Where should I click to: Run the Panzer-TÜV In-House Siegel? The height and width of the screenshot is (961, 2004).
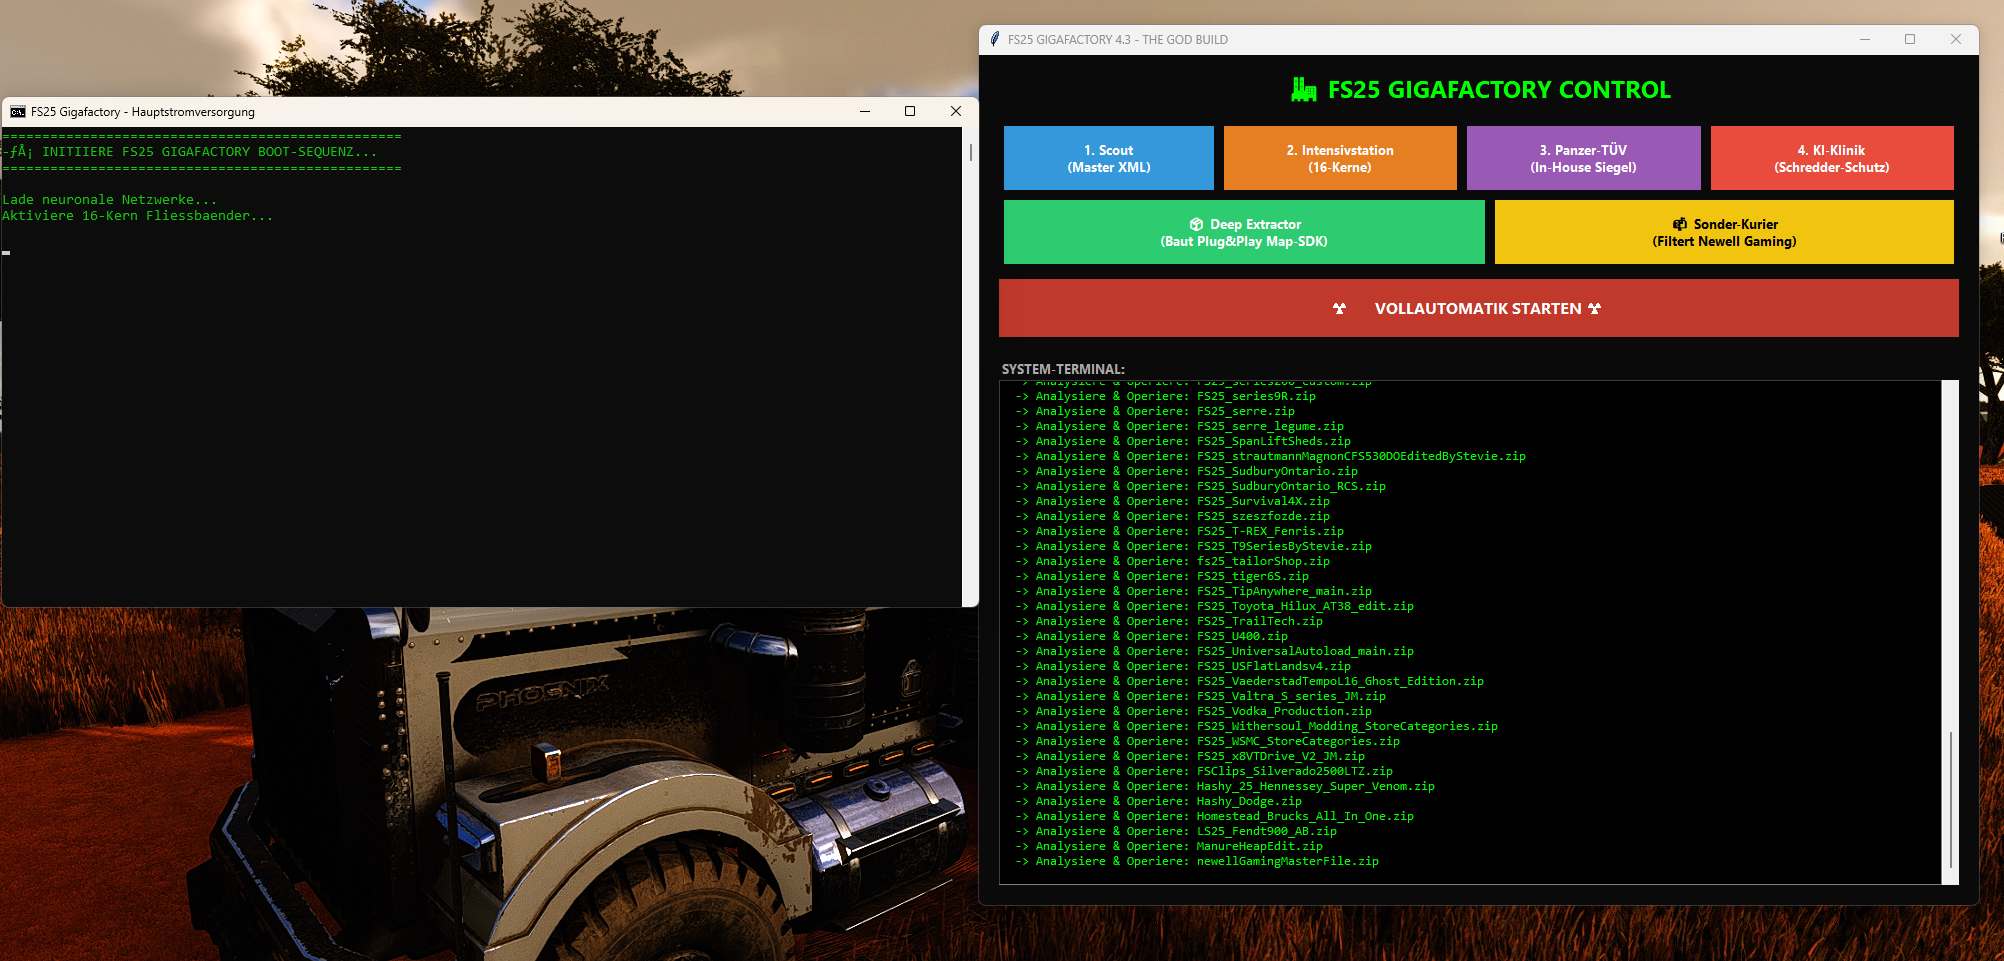tap(1582, 158)
